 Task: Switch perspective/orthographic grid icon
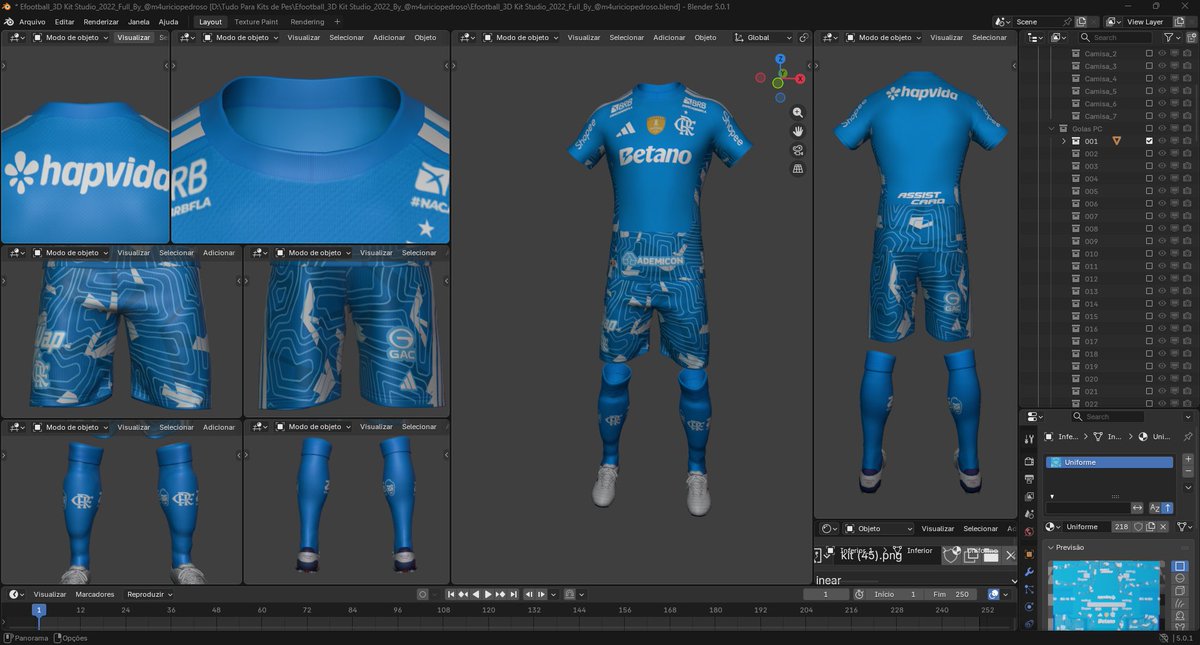[798, 169]
